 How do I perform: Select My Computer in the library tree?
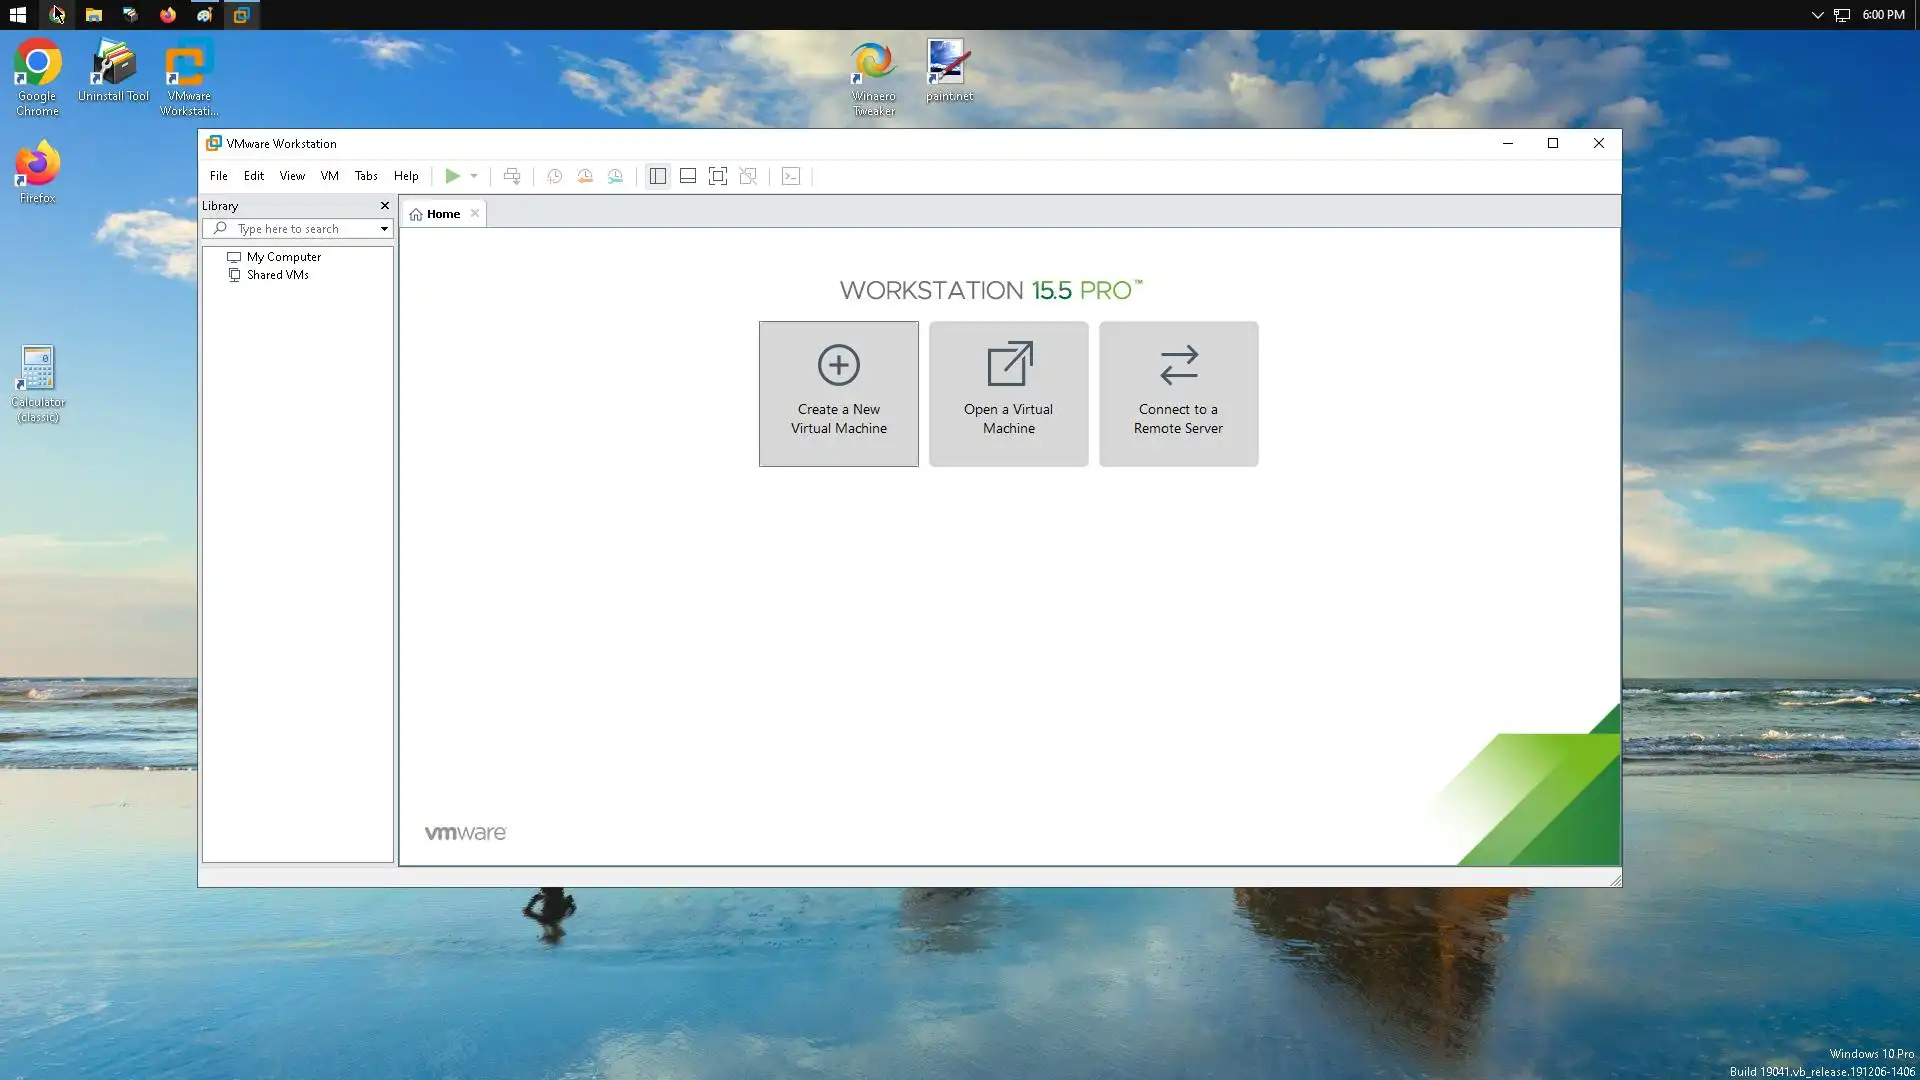pyautogui.click(x=283, y=257)
